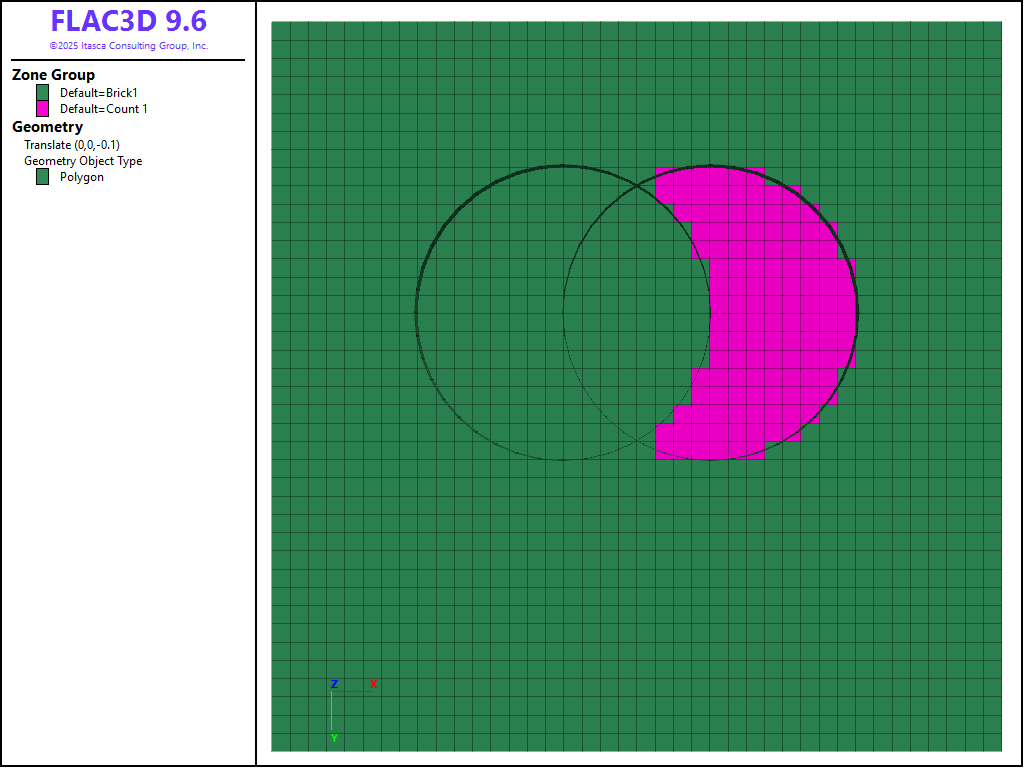1024x768 pixels.
Task: Click the green Y axis label
Action: coord(334,738)
